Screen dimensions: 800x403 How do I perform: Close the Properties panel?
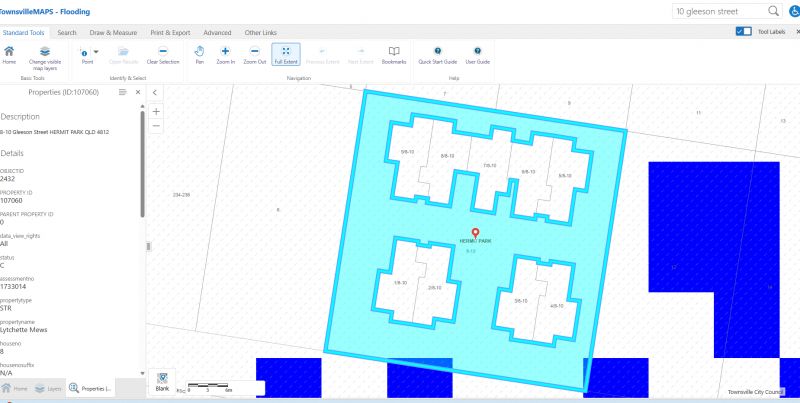click(x=138, y=92)
